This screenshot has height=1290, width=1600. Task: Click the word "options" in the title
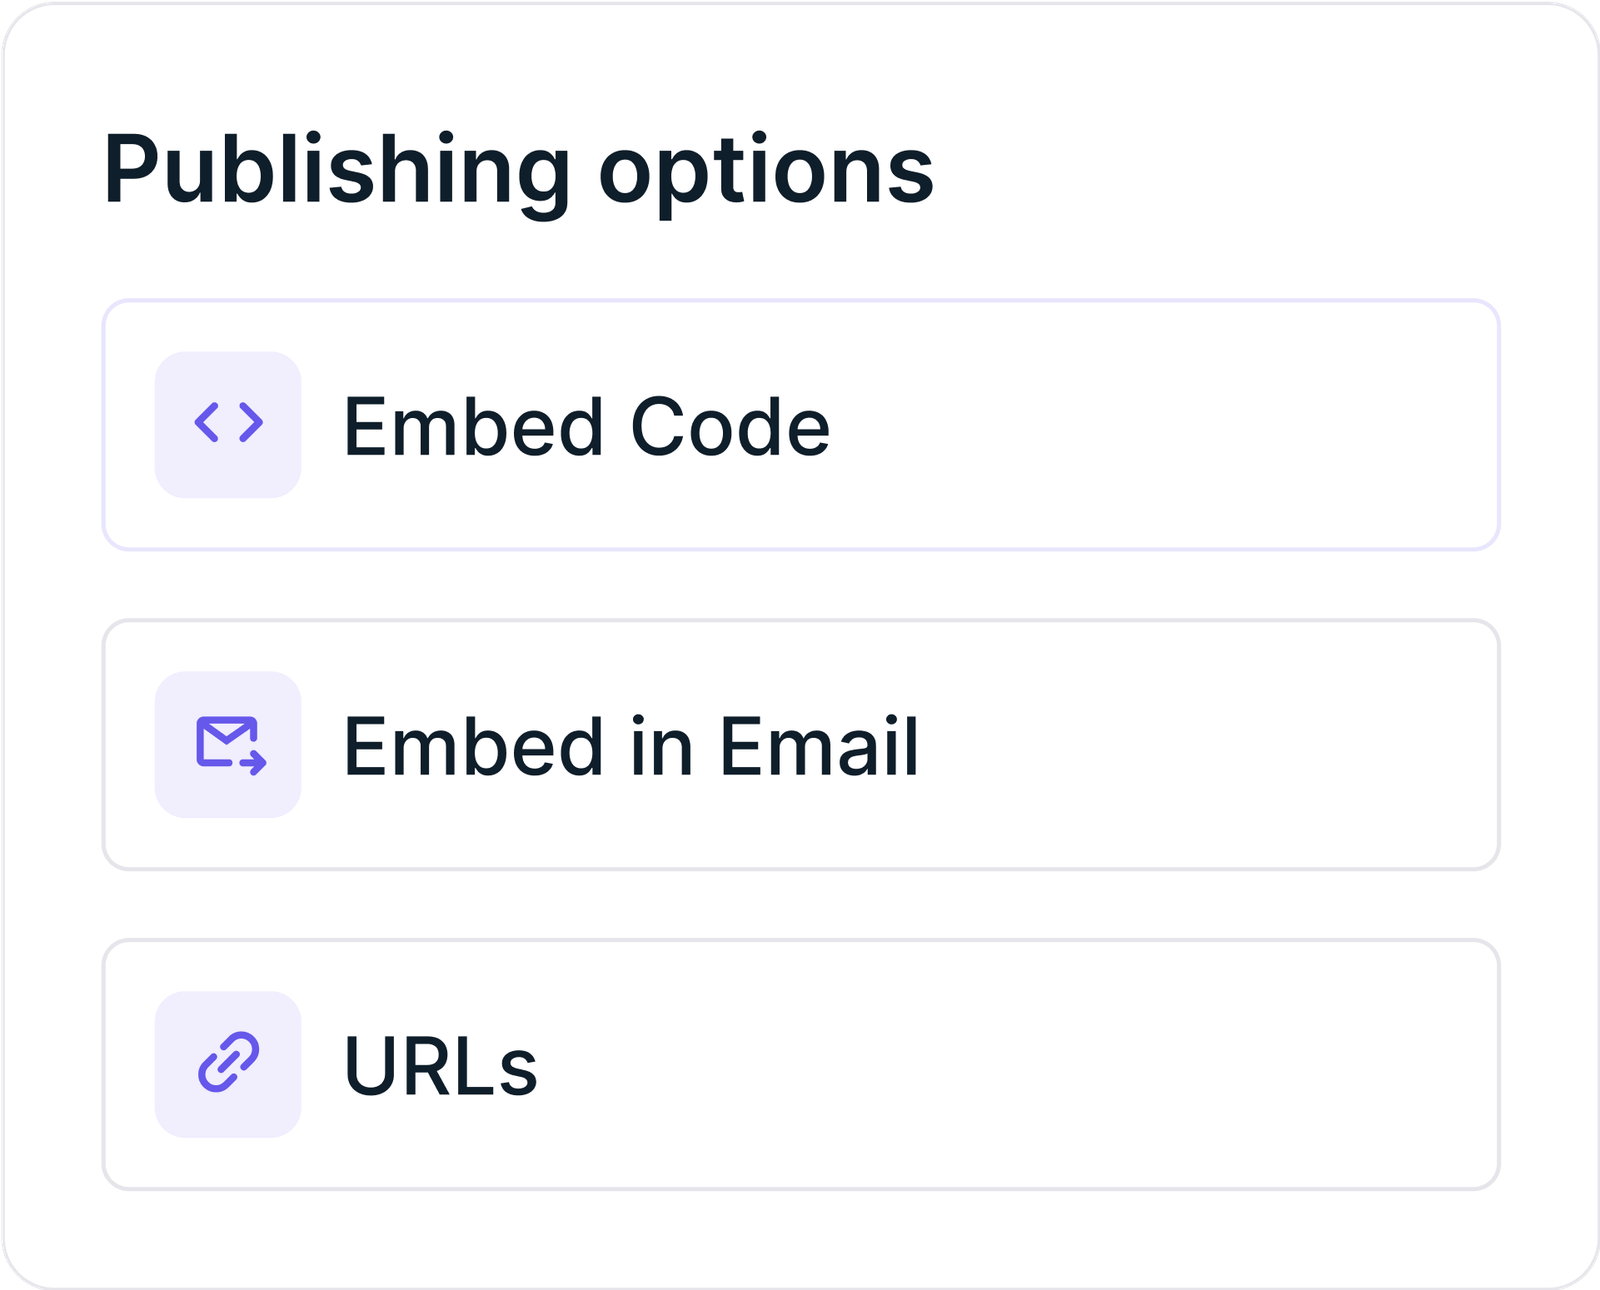(x=766, y=172)
